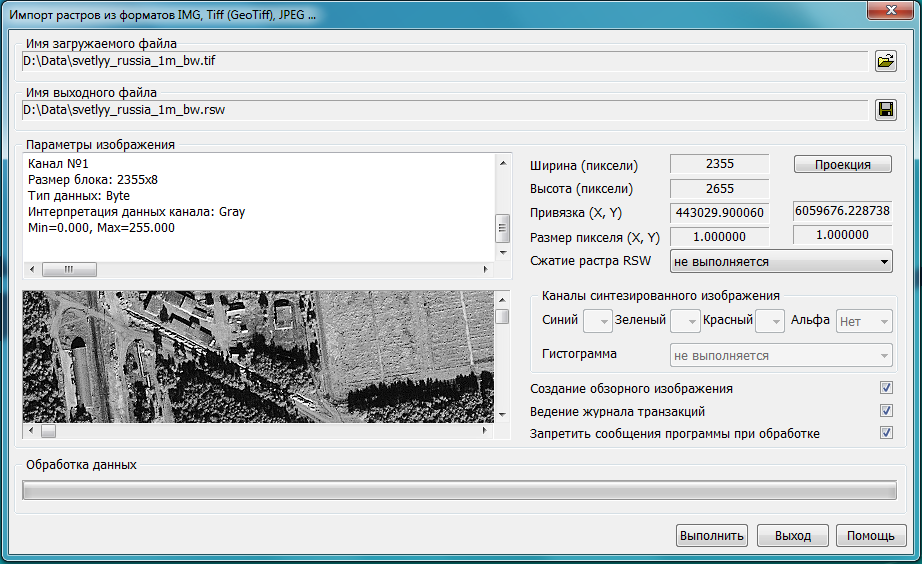Toggle the overview image creation checkbox
Image resolution: width=922 pixels, height=564 pixels.
pyautogui.click(x=885, y=388)
